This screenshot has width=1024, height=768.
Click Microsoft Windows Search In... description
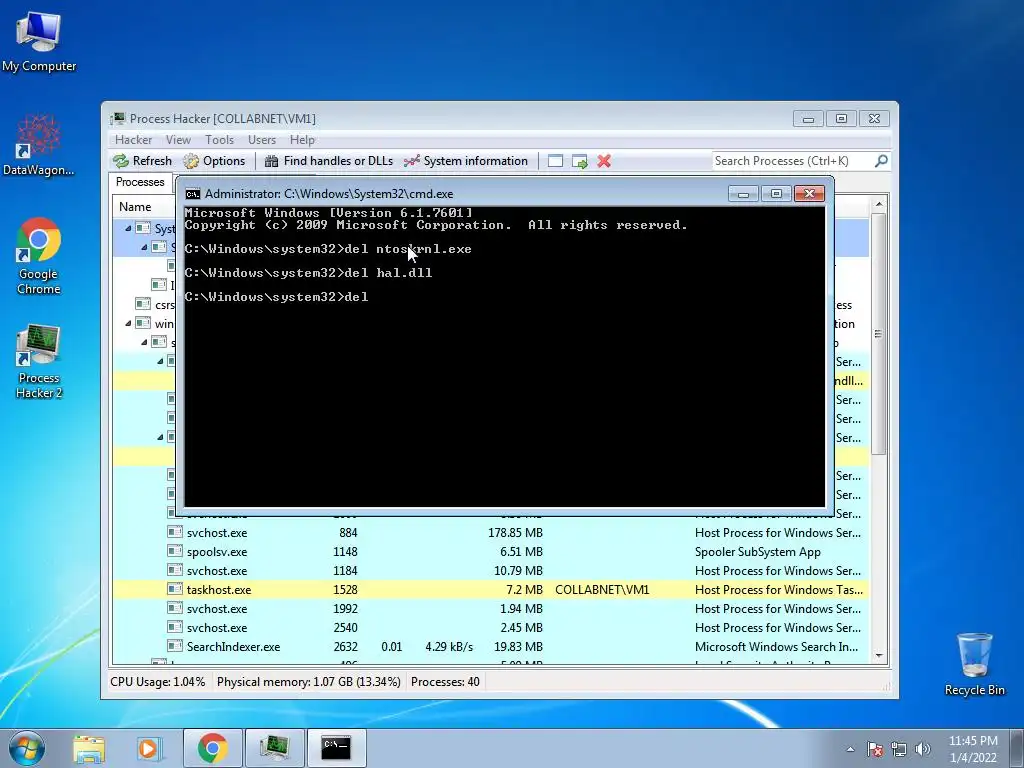[776, 647]
